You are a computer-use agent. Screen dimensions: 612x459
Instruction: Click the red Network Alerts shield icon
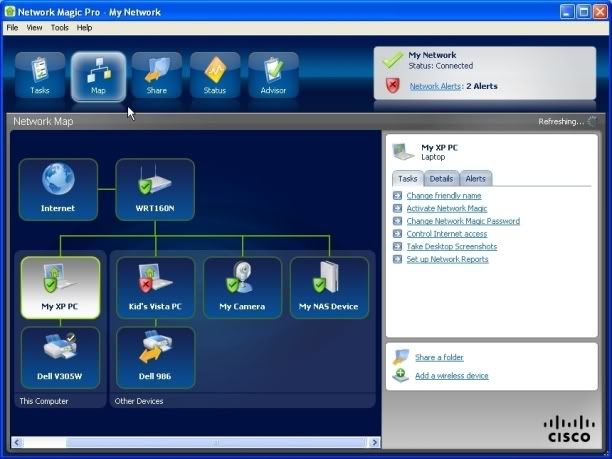(393, 85)
